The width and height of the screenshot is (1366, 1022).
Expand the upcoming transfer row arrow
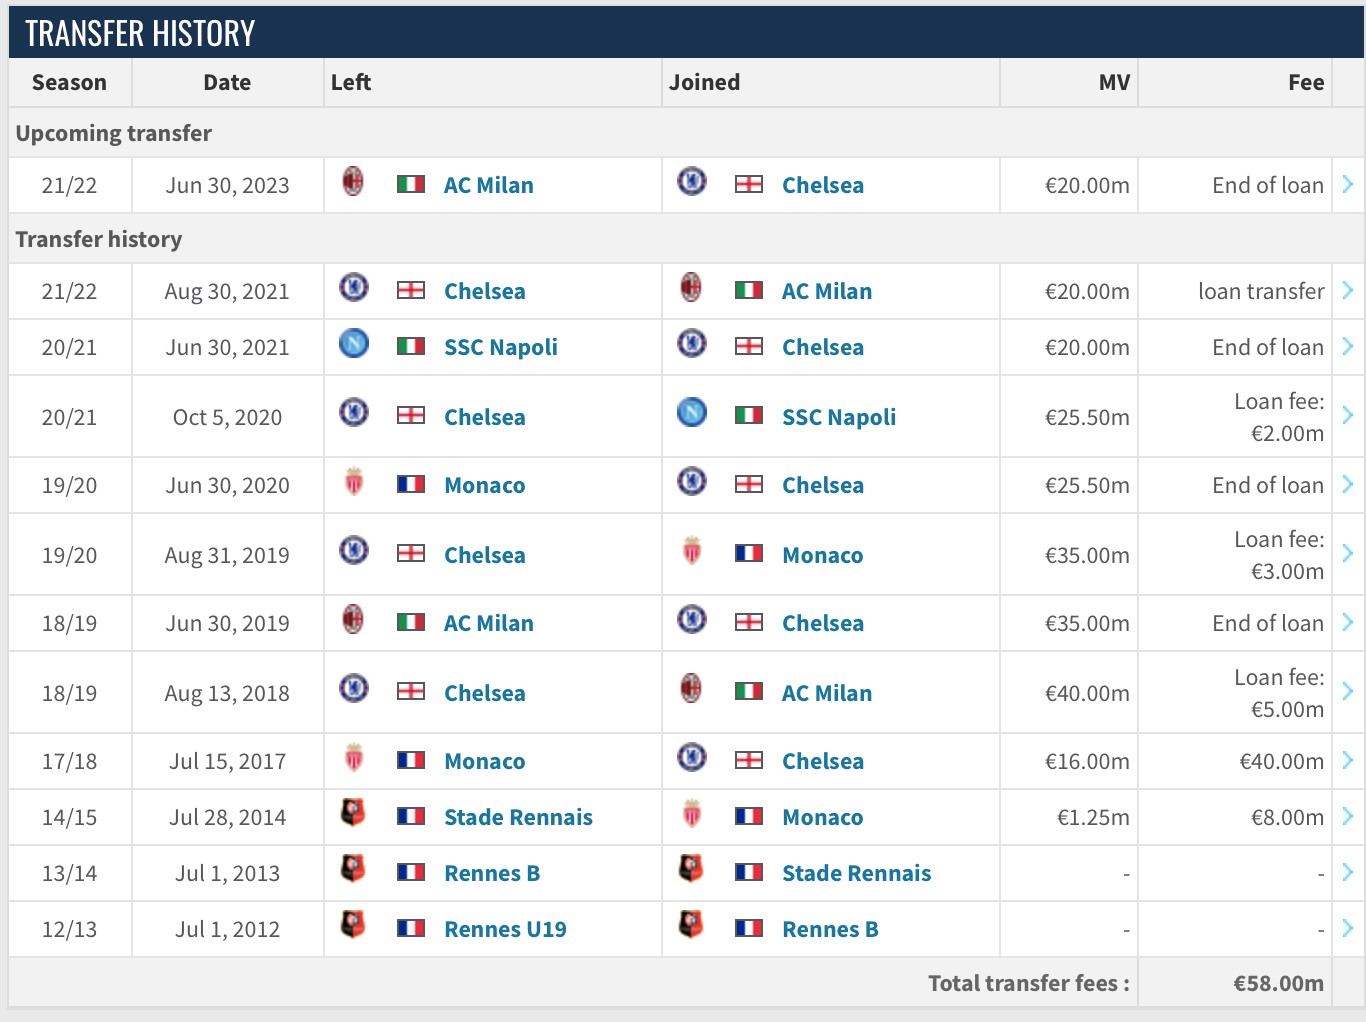pos(1348,184)
